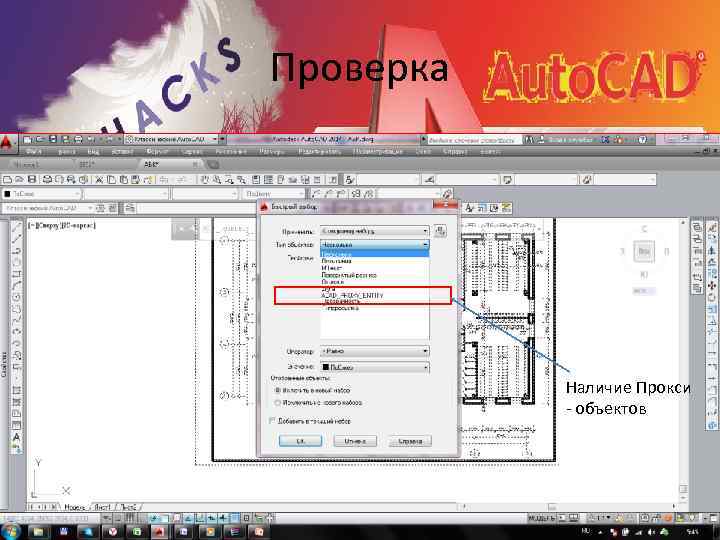720x540 pixels.
Task: Open File Explorer from taskbar
Action: coord(39,532)
